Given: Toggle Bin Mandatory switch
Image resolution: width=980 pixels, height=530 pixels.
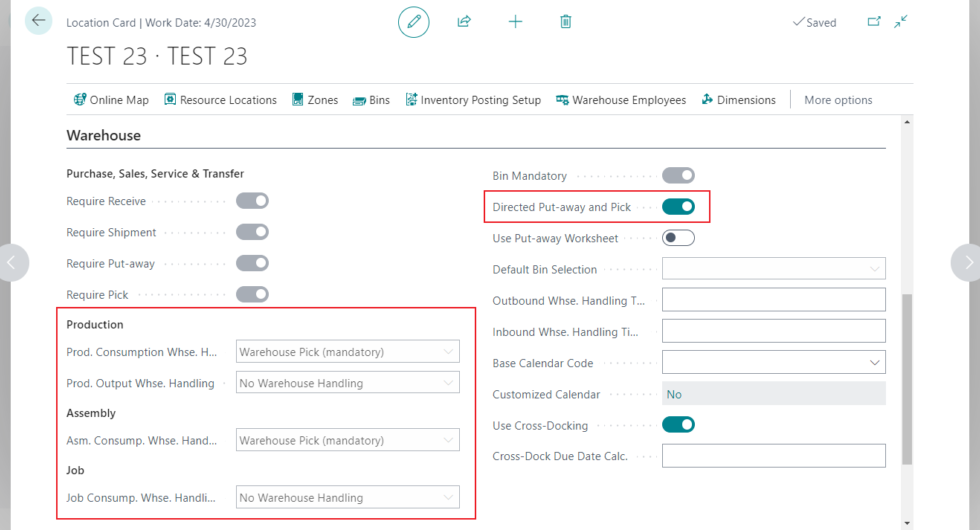Looking at the screenshot, I should pos(678,176).
